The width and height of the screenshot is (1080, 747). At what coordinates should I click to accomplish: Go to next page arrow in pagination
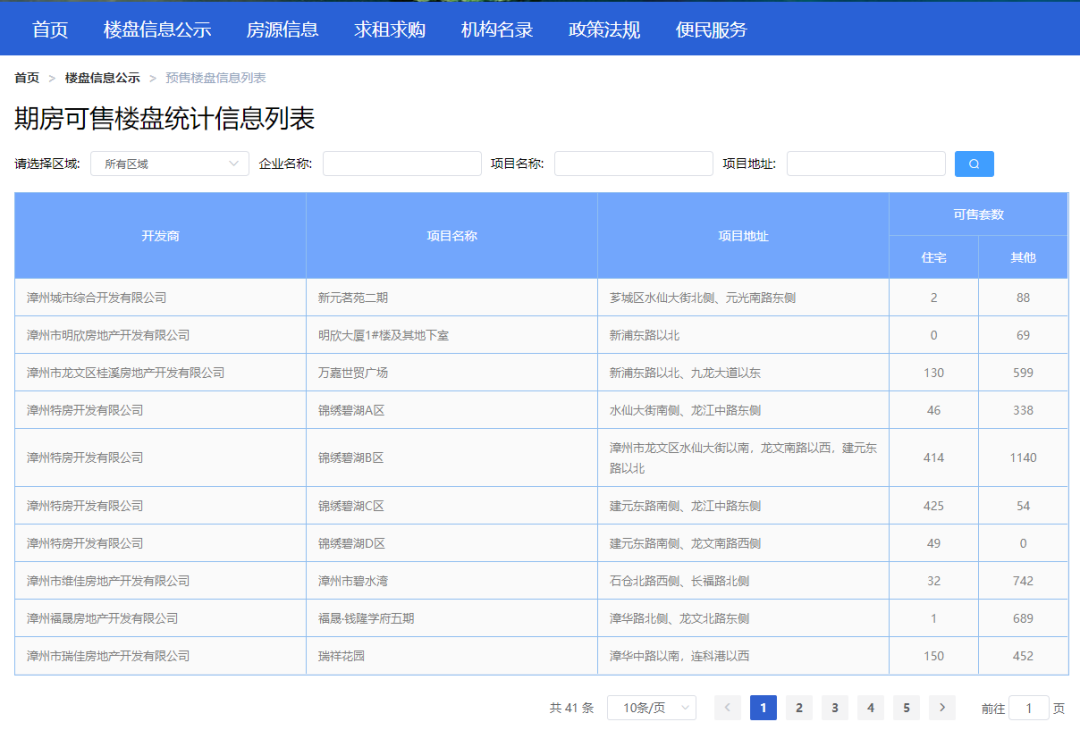click(942, 707)
